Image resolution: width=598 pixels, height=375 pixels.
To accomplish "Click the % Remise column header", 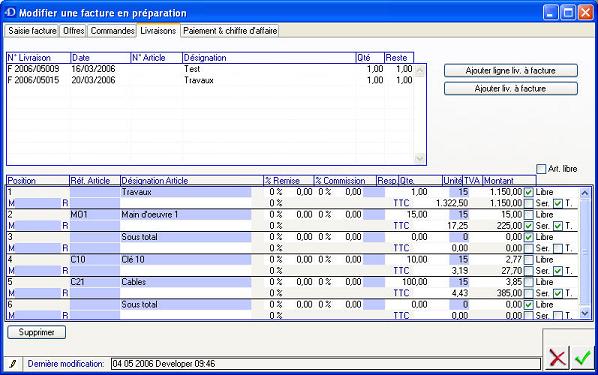I will [288, 181].
